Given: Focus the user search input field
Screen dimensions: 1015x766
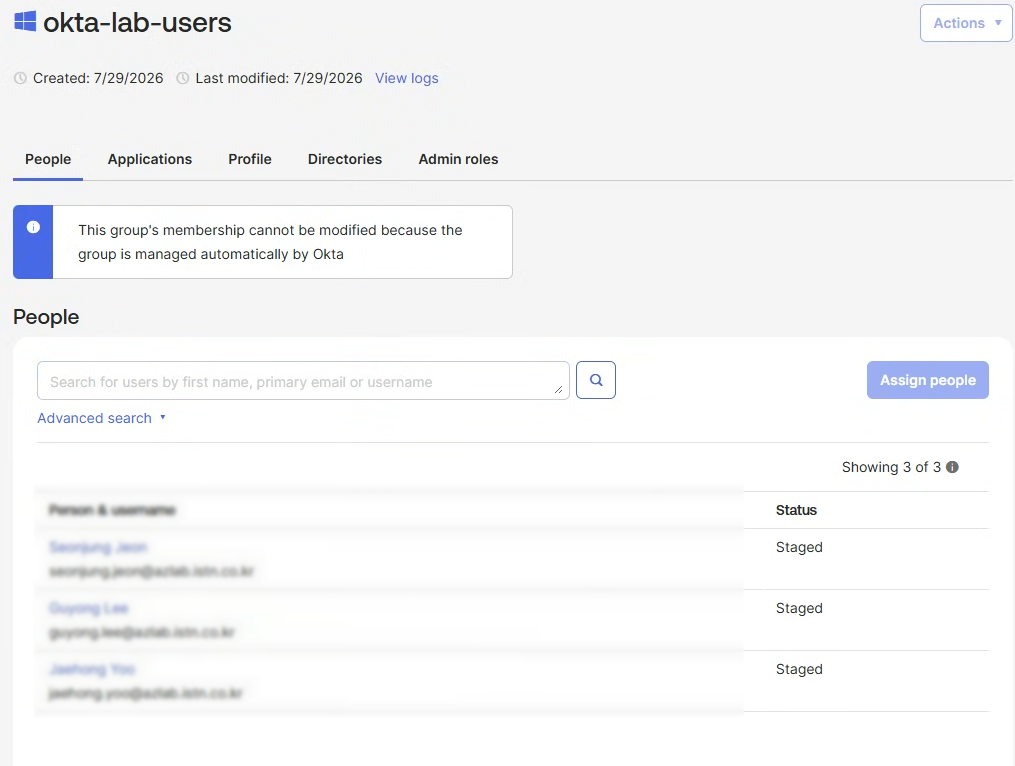Looking at the screenshot, I should (303, 381).
